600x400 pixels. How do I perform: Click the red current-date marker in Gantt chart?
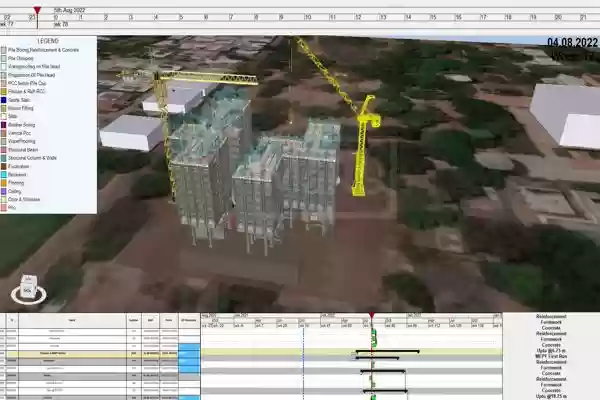[x=372, y=315]
